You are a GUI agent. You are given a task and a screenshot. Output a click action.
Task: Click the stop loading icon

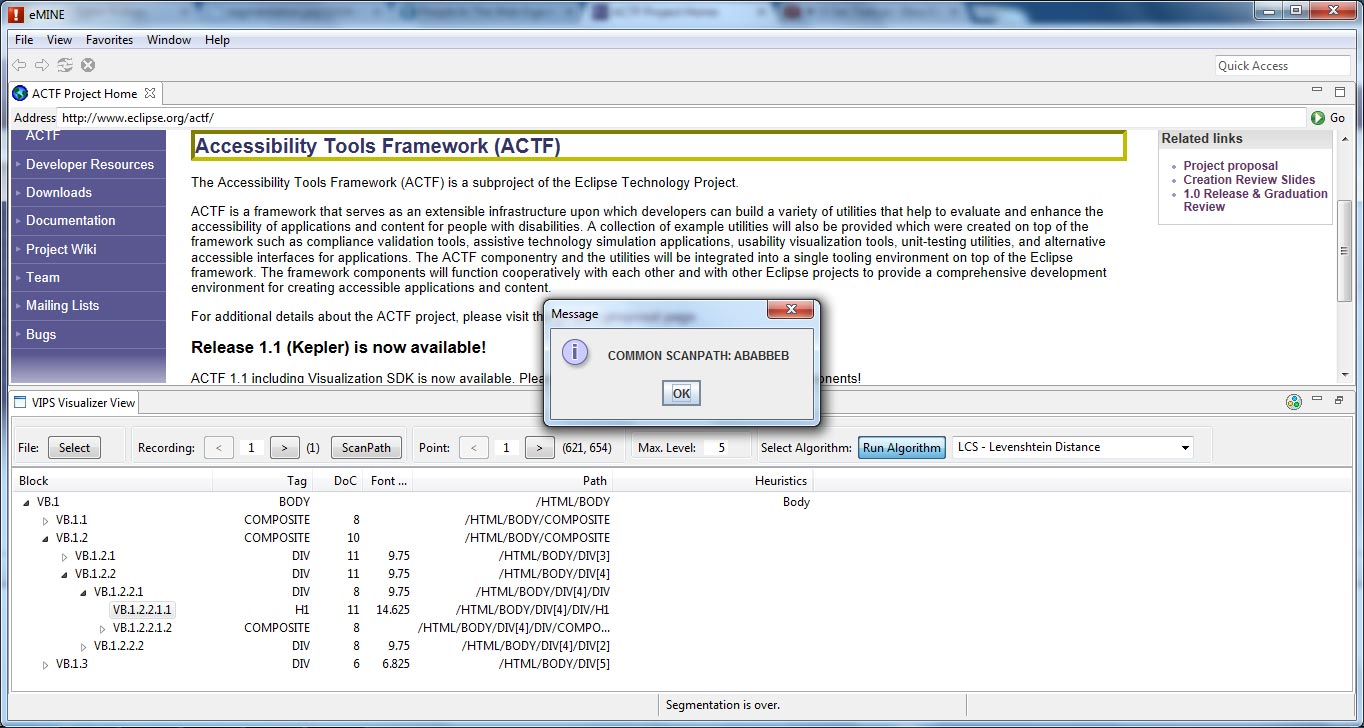(88, 64)
